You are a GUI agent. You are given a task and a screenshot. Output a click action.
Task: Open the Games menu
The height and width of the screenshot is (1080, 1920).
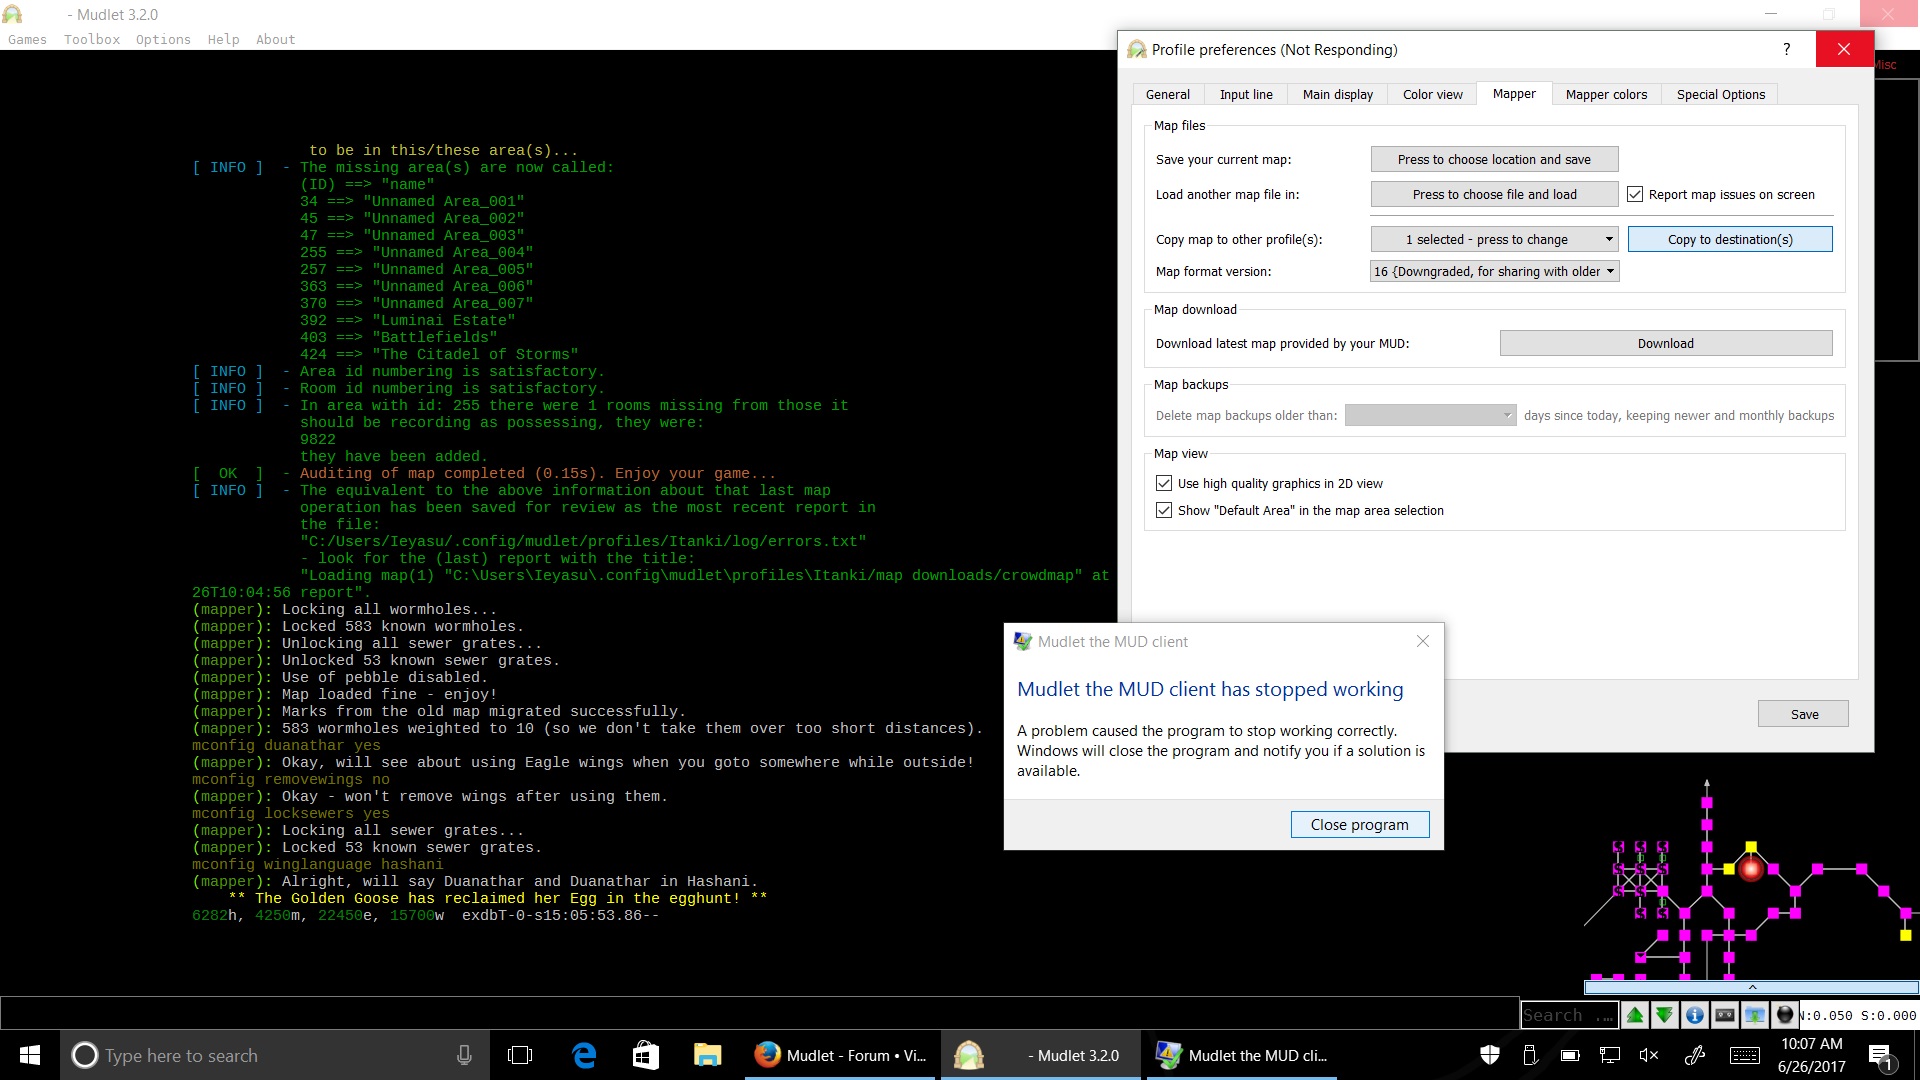click(27, 39)
